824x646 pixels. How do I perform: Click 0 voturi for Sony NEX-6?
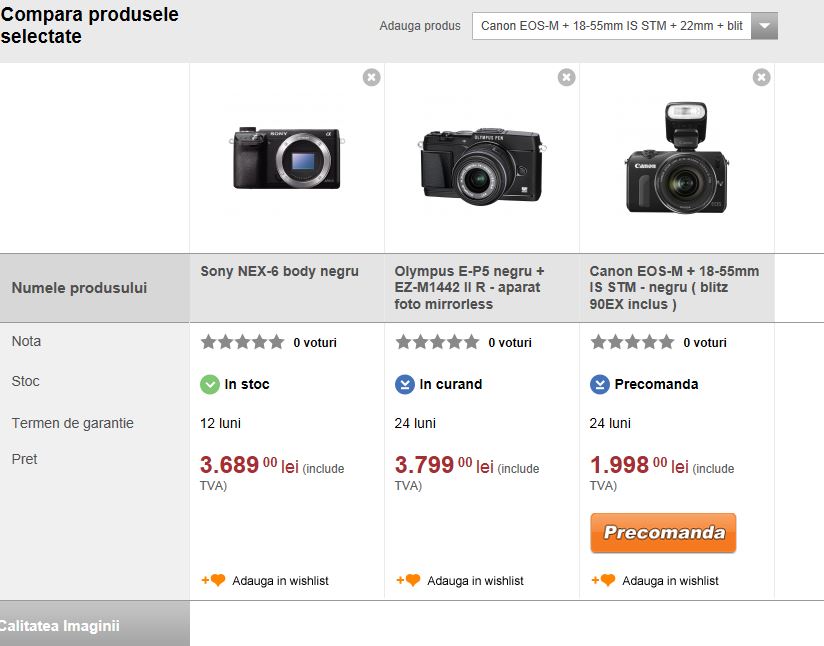pyautogui.click(x=315, y=343)
